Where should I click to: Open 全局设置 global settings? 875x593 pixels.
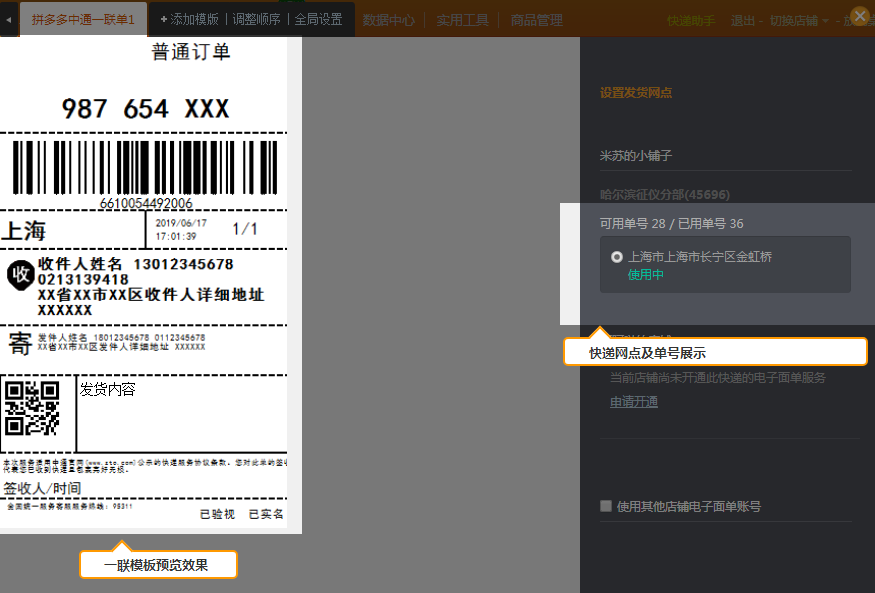(x=318, y=20)
